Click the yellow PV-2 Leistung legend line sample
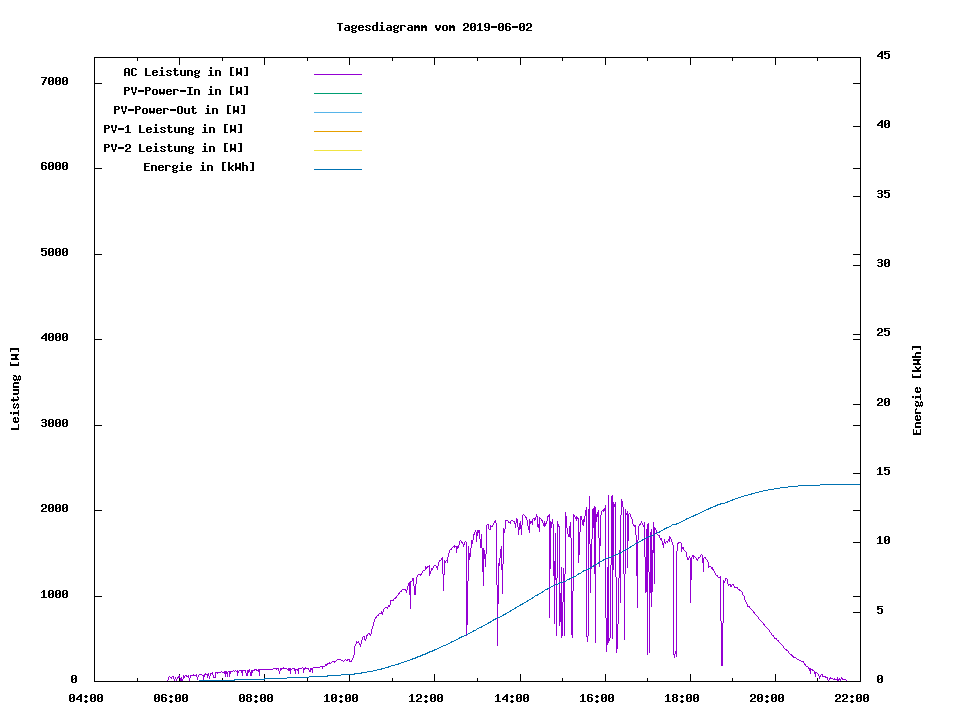Viewport: 960px width, 720px height. coord(337,150)
